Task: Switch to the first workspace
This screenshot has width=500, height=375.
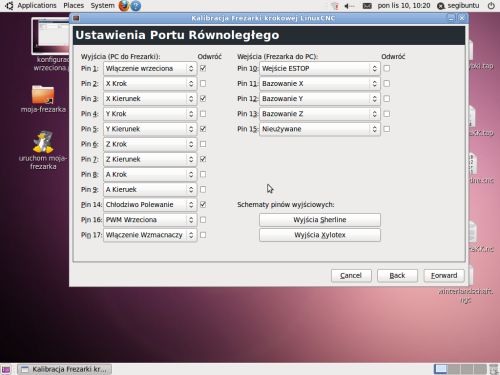Action: pos(440,369)
